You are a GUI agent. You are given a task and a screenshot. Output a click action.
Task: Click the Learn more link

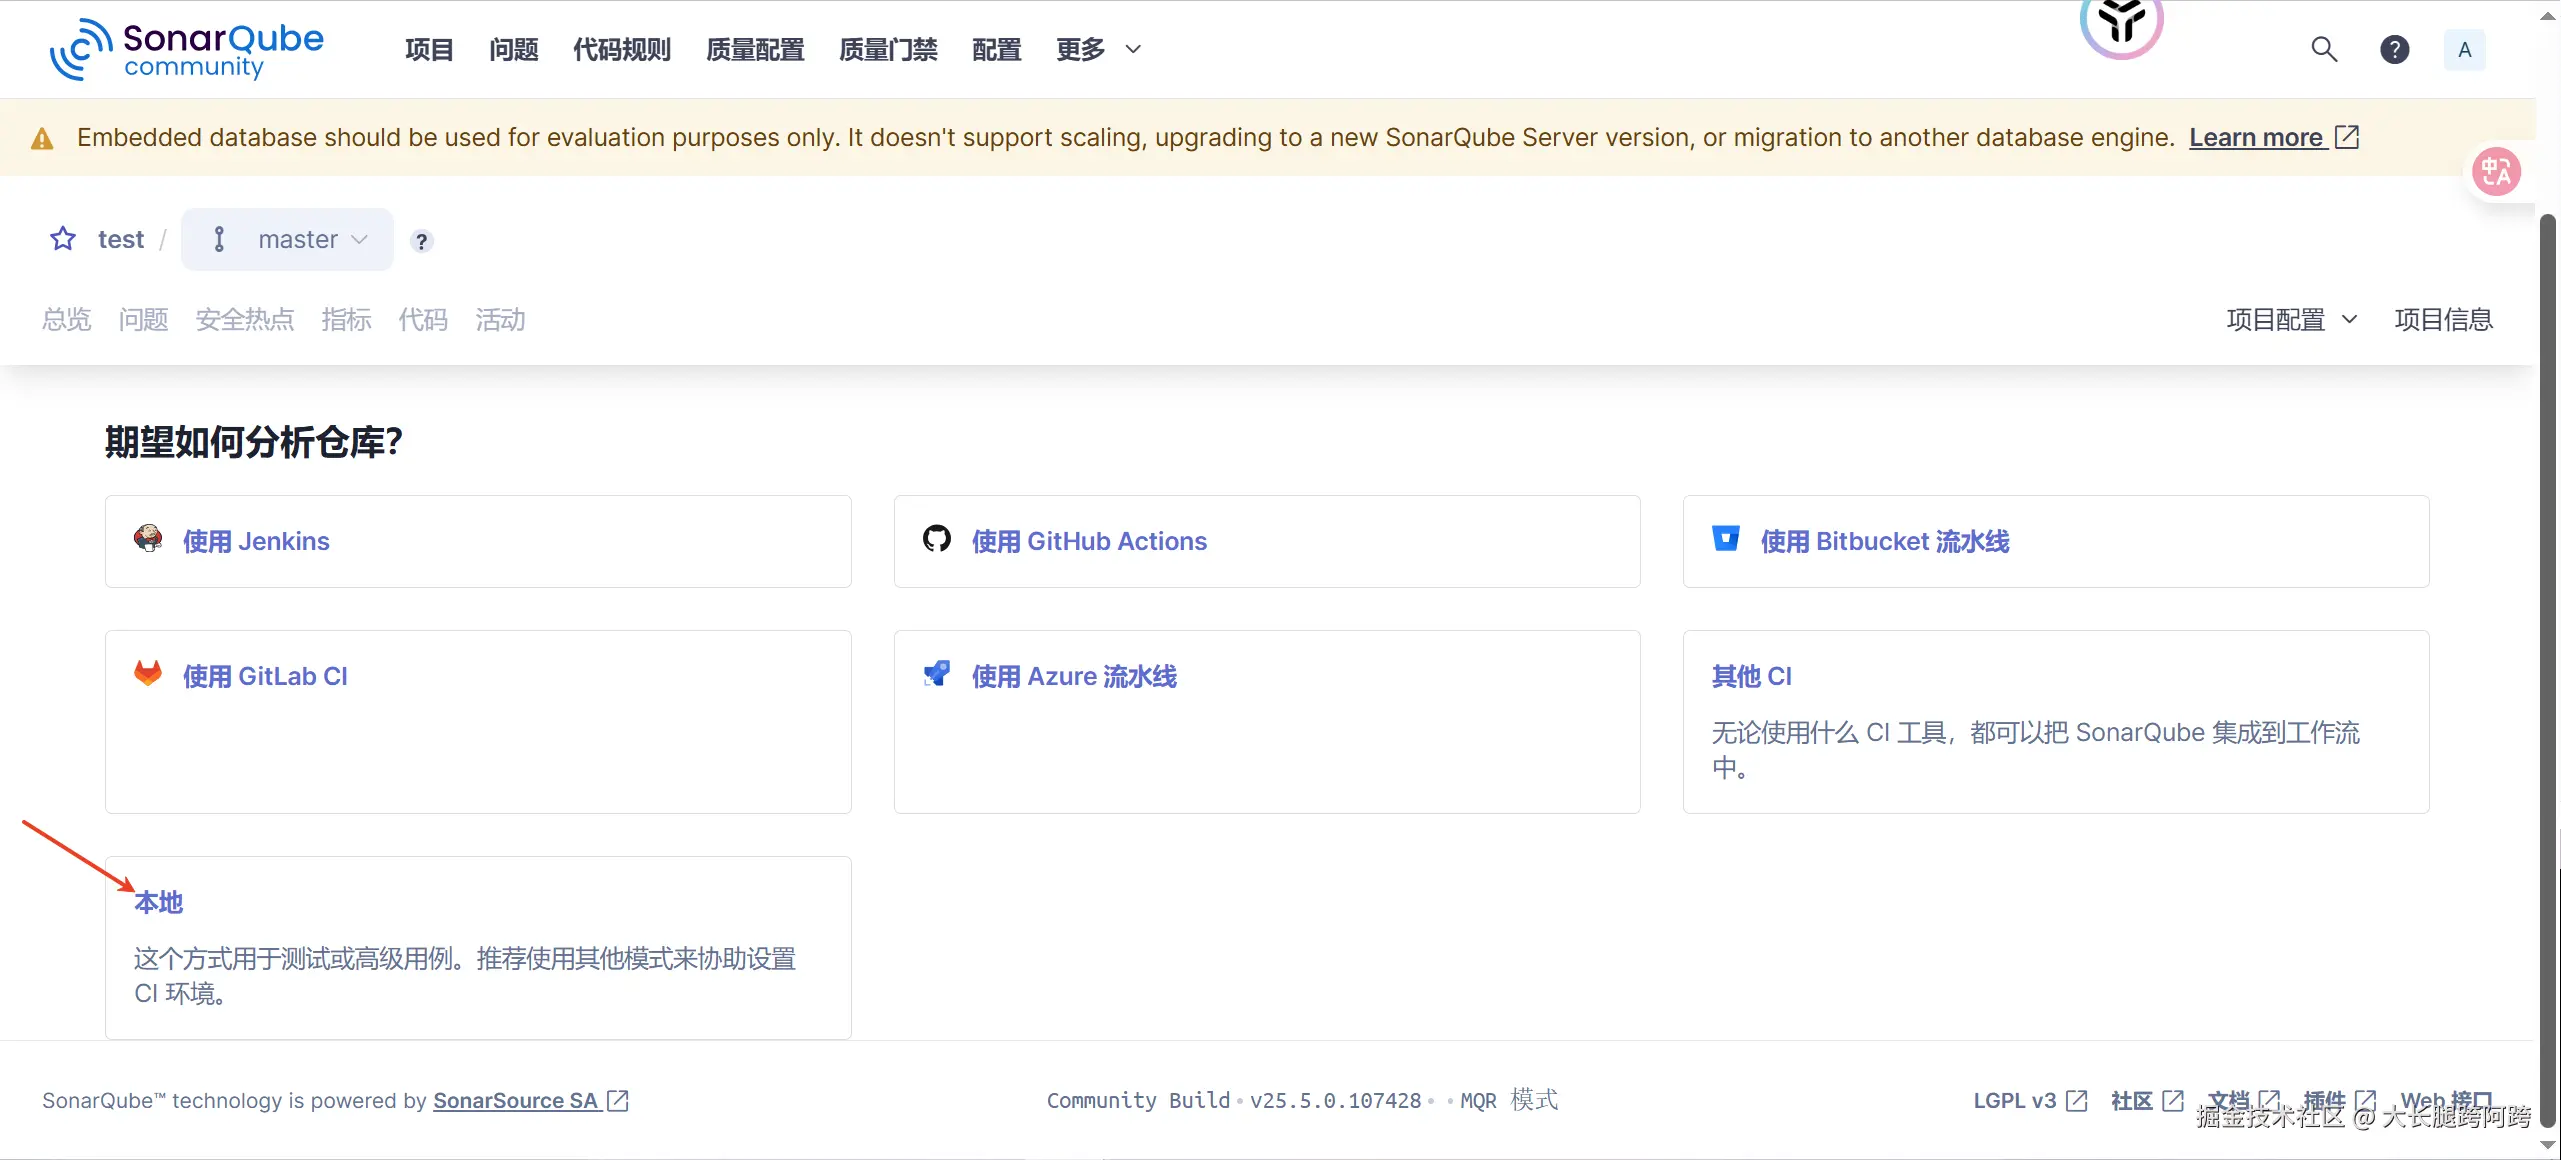coord(2256,137)
